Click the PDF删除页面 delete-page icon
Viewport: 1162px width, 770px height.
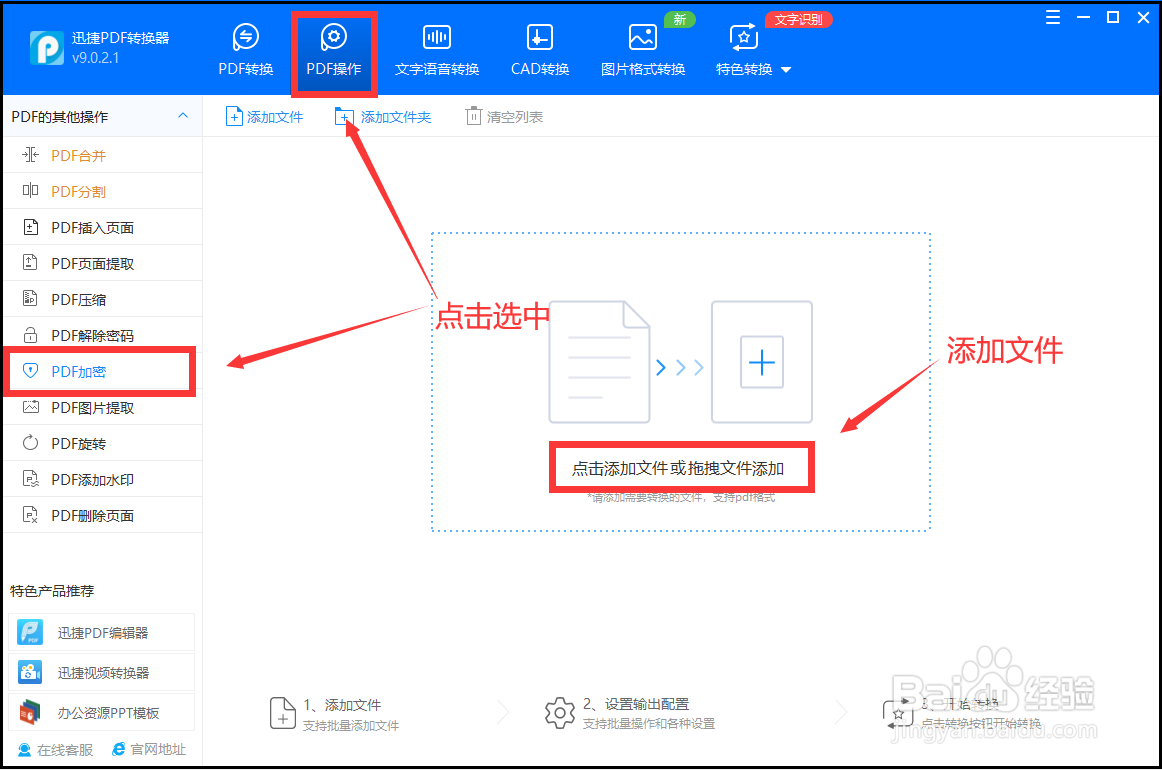coord(30,514)
